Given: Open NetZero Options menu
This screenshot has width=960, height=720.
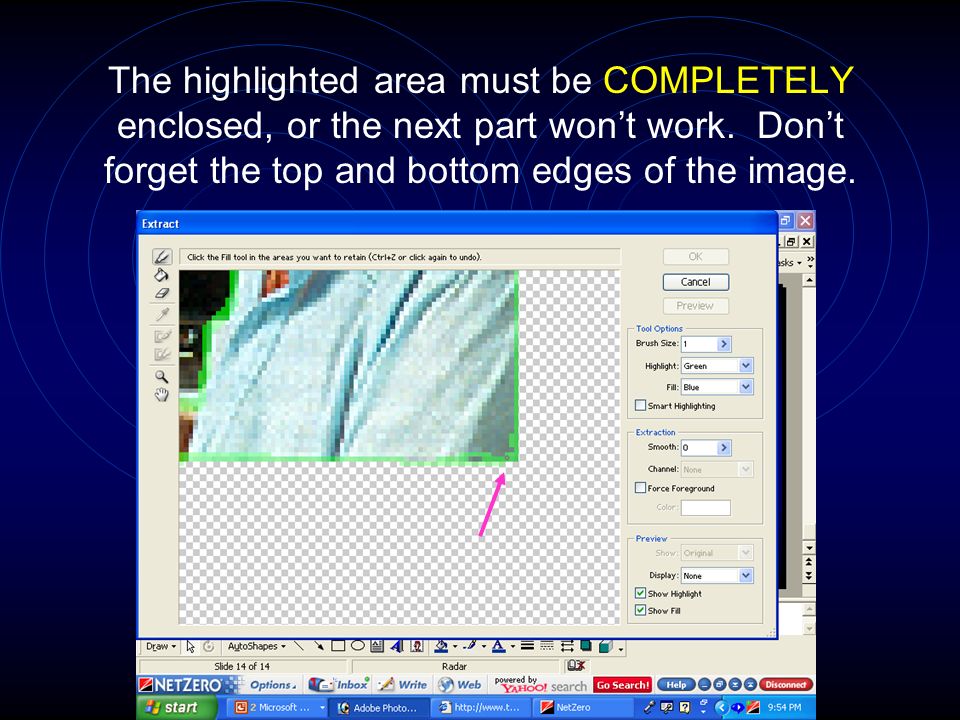Looking at the screenshot, I should (x=273, y=685).
